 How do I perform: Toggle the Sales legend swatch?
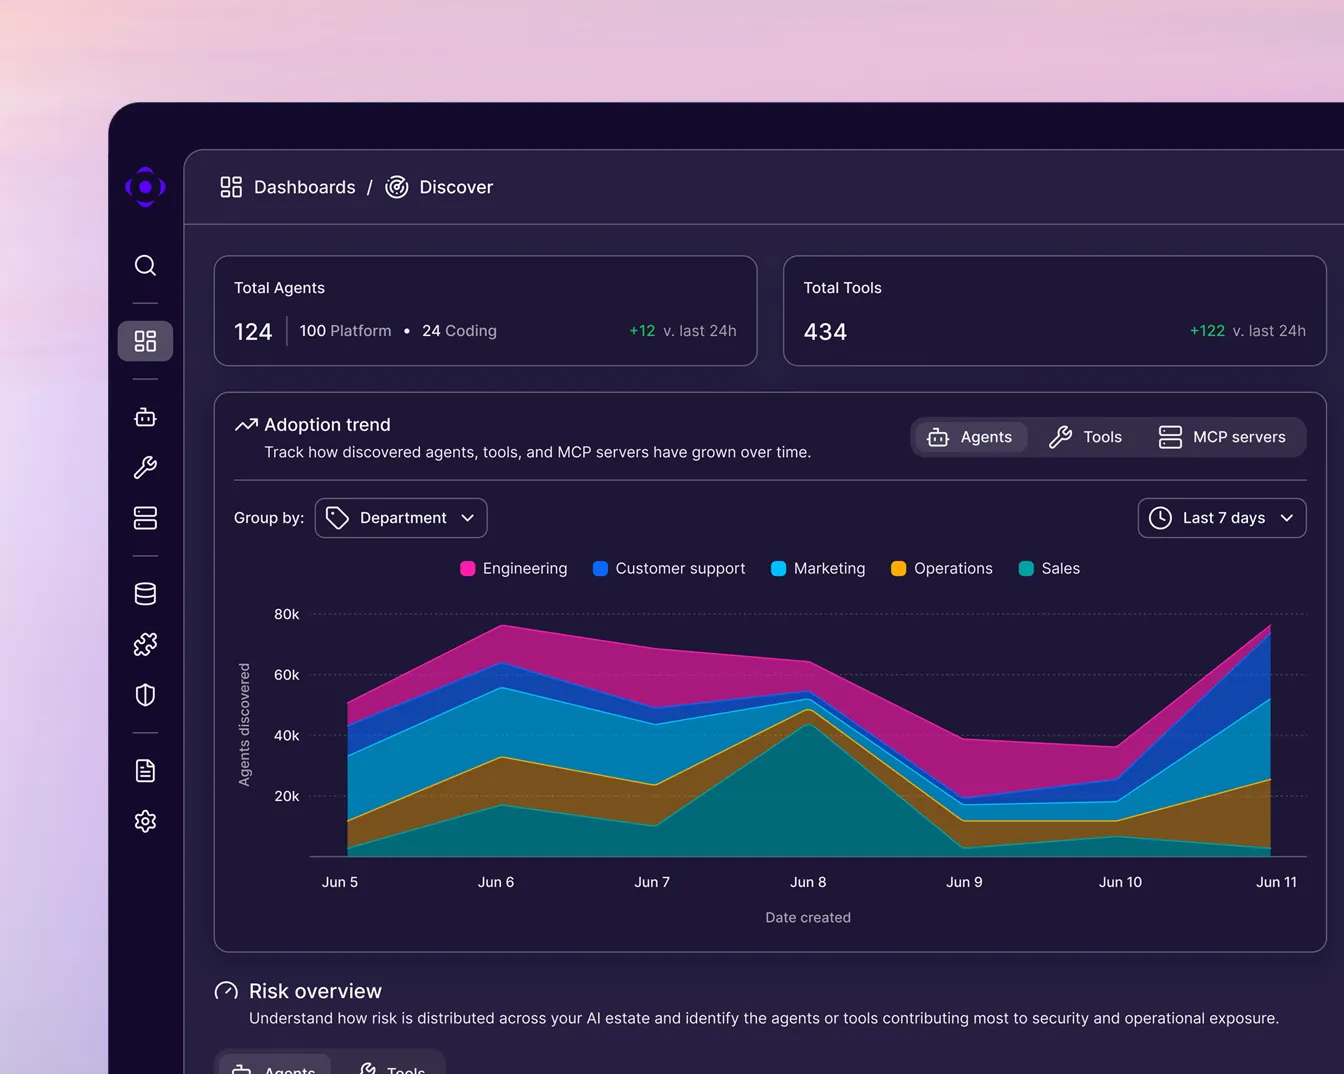pyautogui.click(x=1026, y=569)
